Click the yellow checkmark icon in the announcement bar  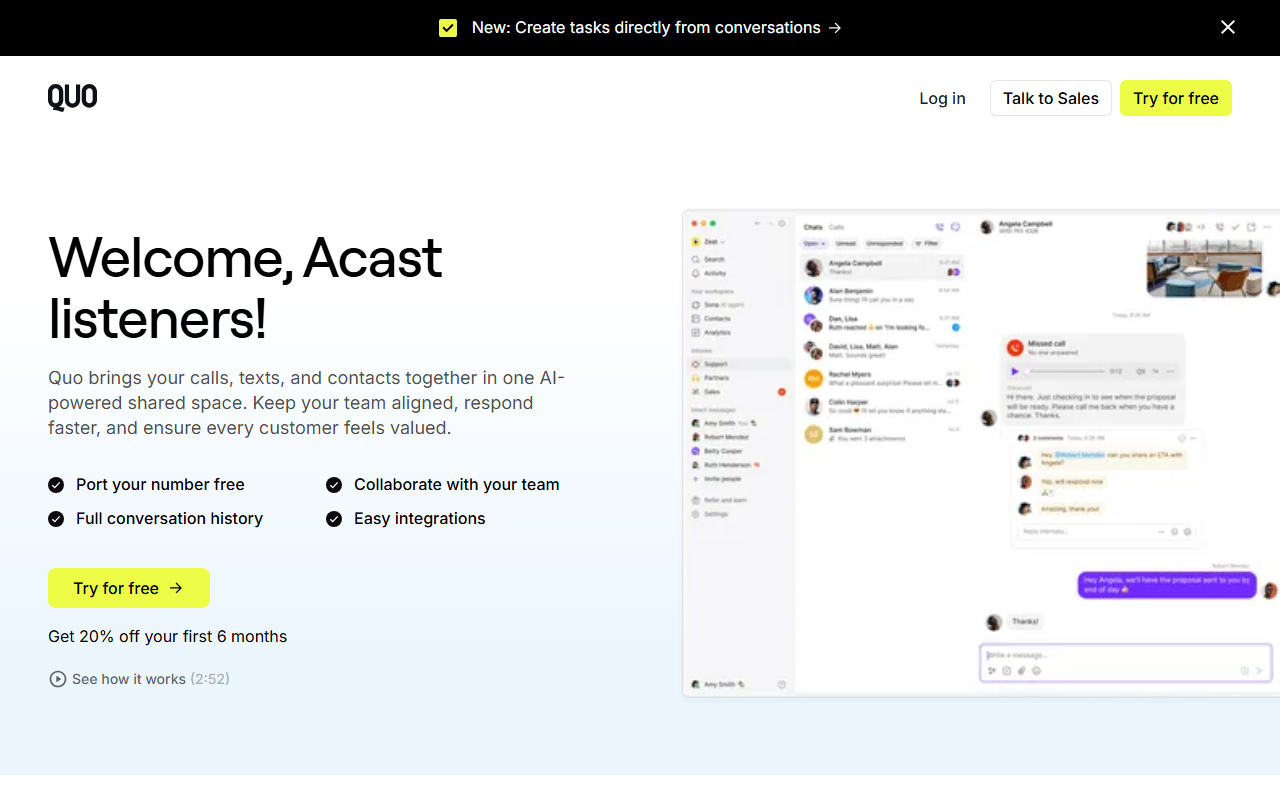click(x=448, y=28)
